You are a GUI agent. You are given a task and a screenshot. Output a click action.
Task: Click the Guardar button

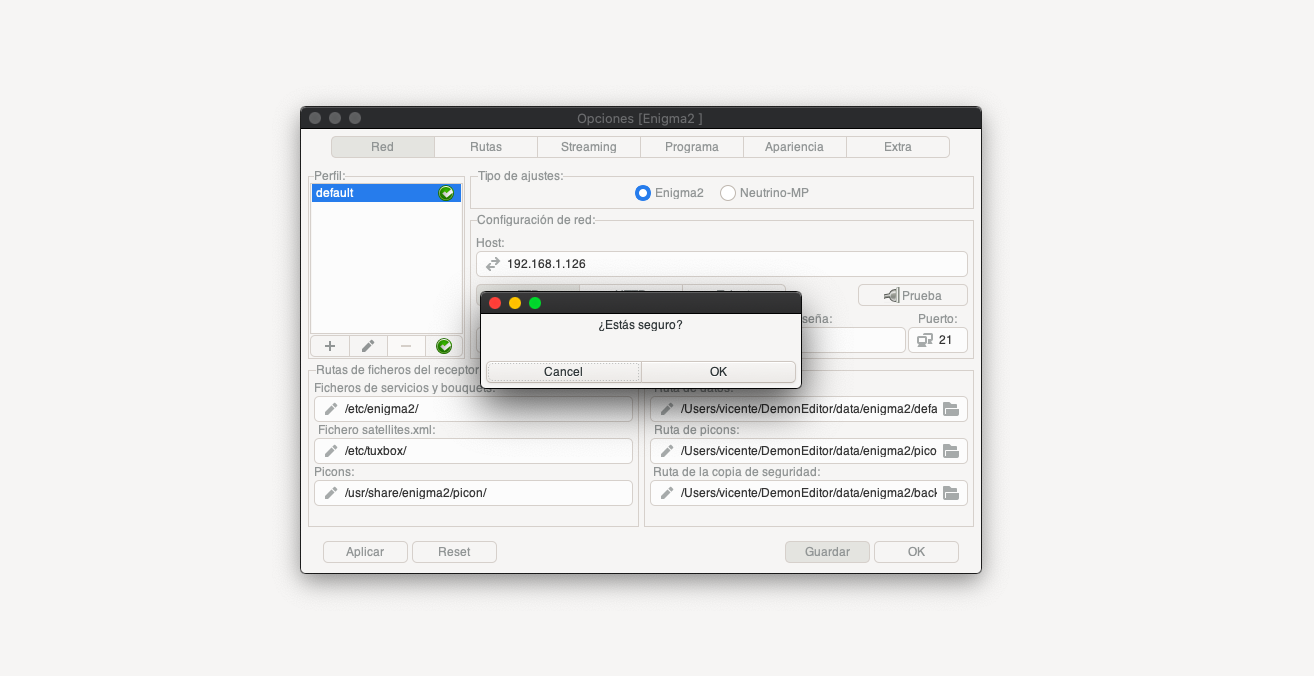[x=827, y=552]
